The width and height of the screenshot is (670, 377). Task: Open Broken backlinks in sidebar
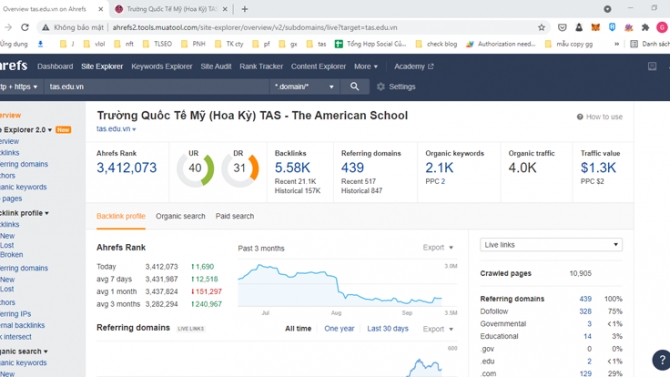point(12,255)
